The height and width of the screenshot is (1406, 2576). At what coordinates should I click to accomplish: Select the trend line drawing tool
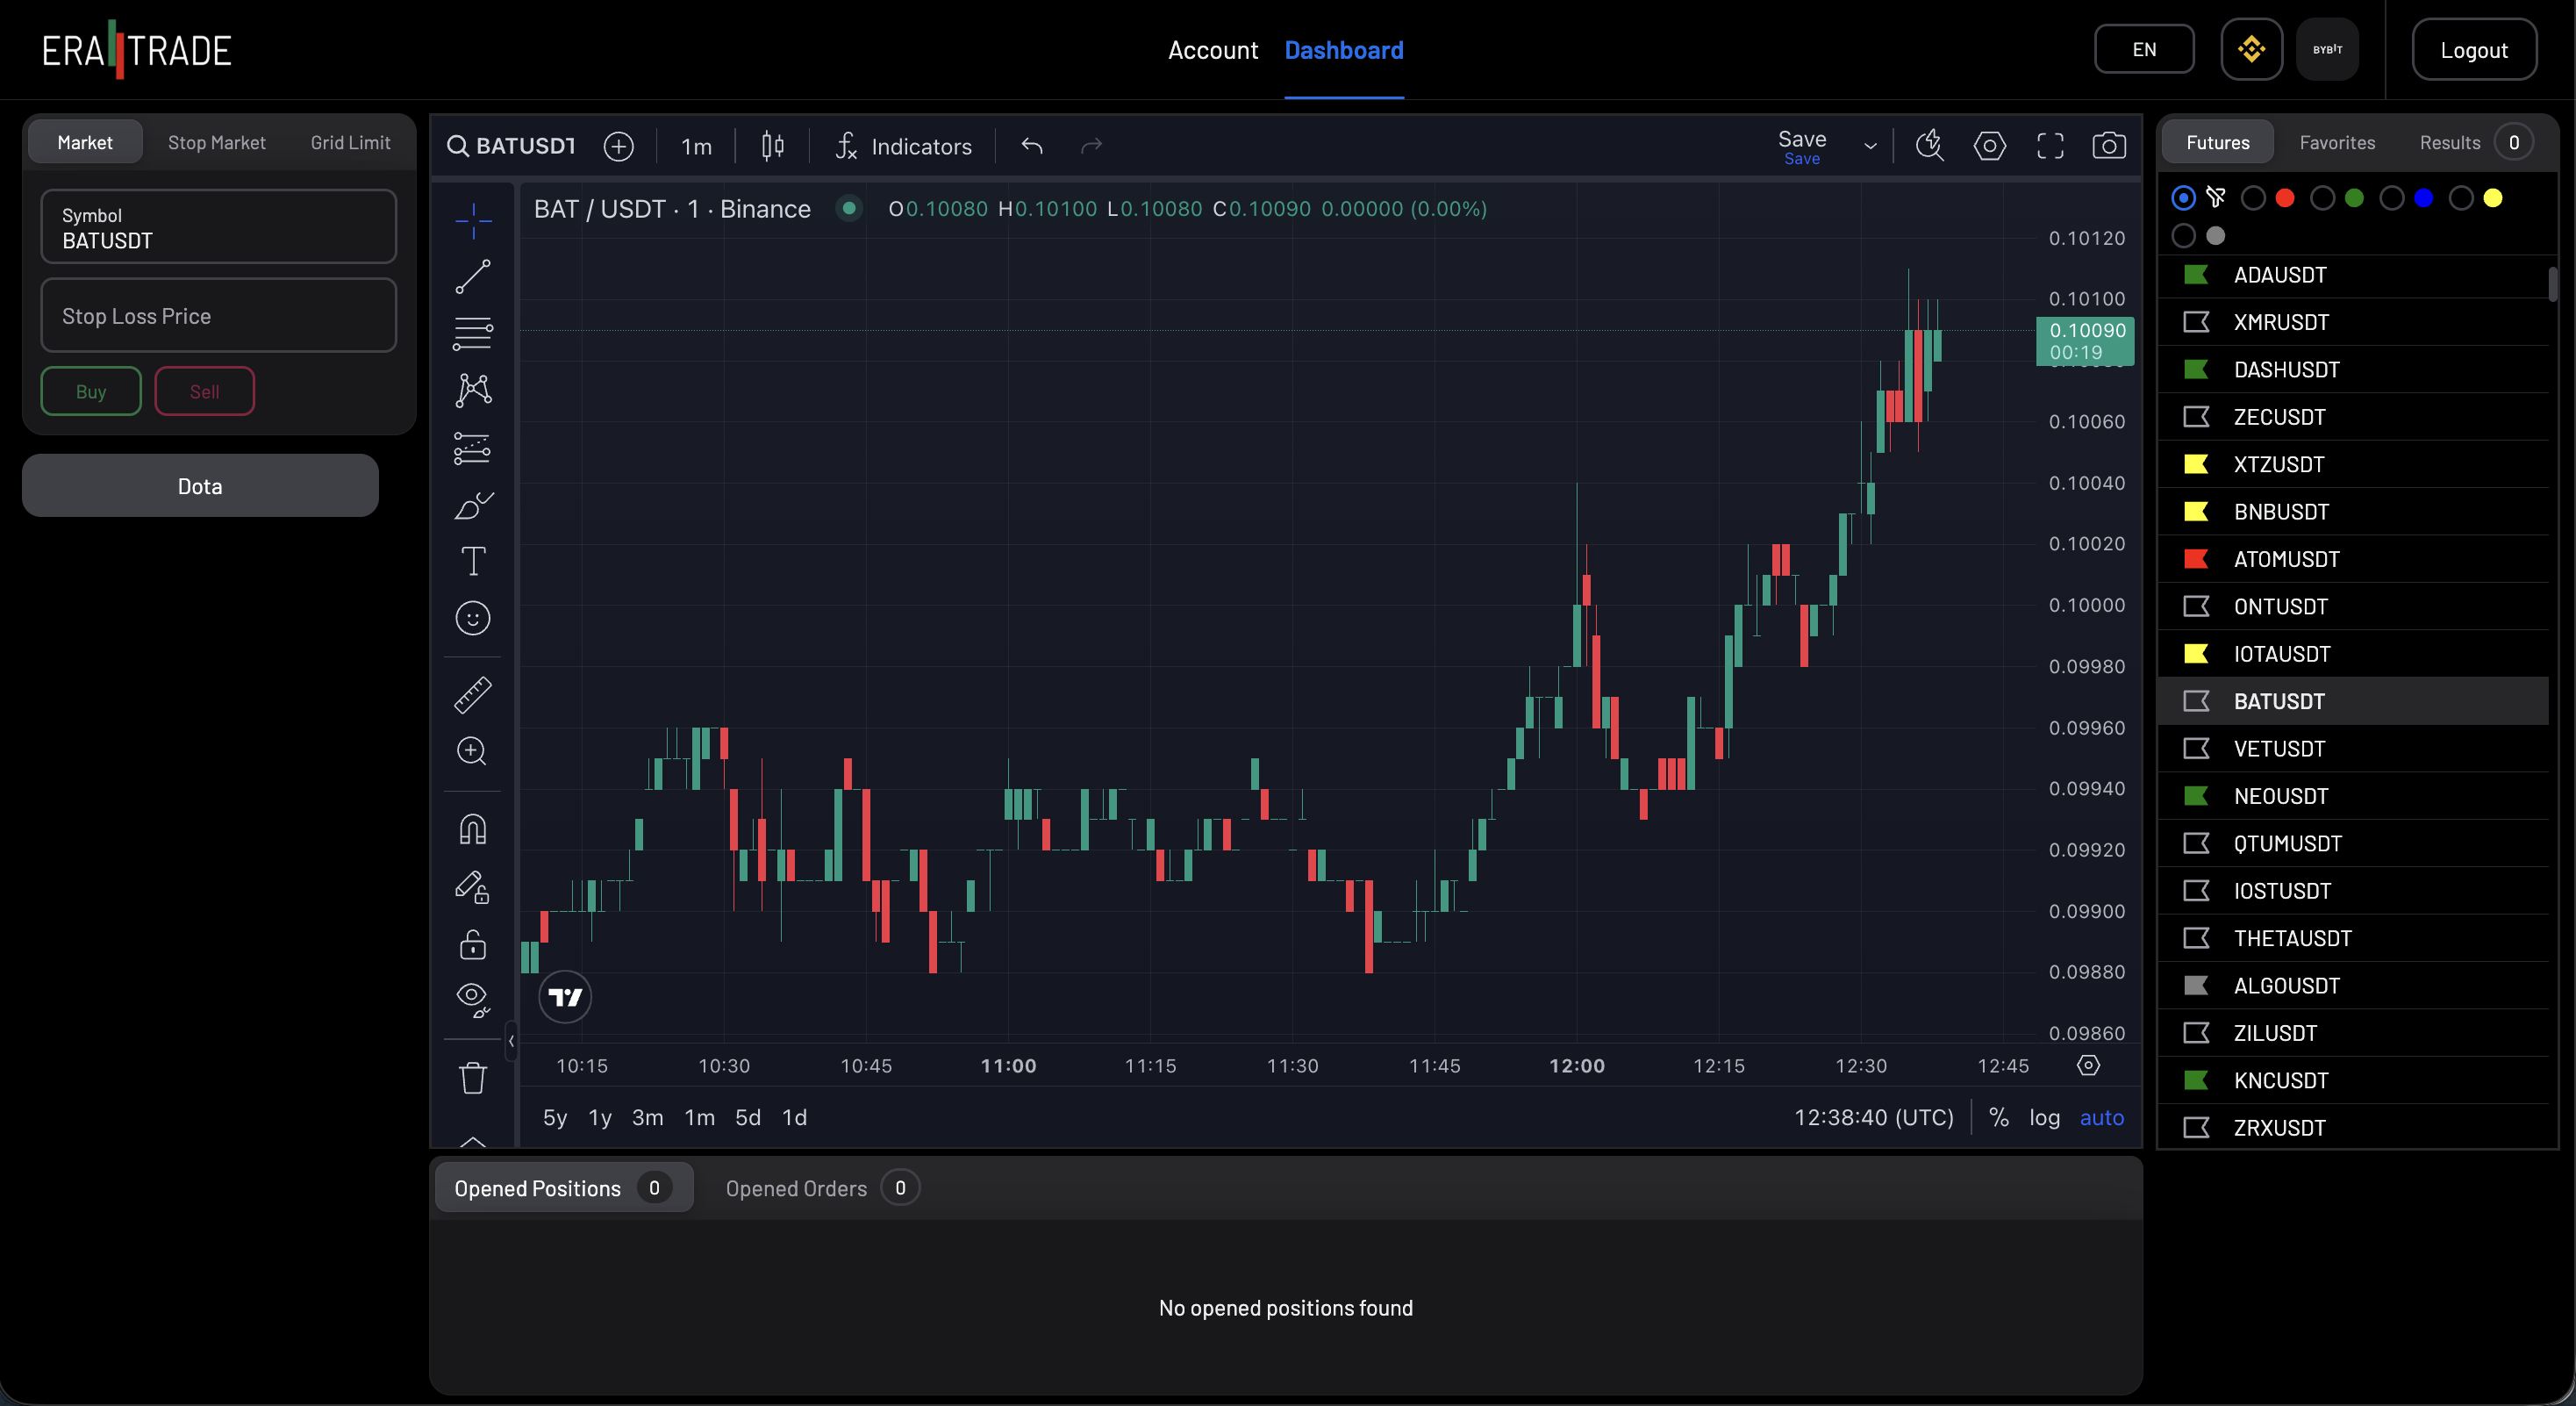point(473,277)
